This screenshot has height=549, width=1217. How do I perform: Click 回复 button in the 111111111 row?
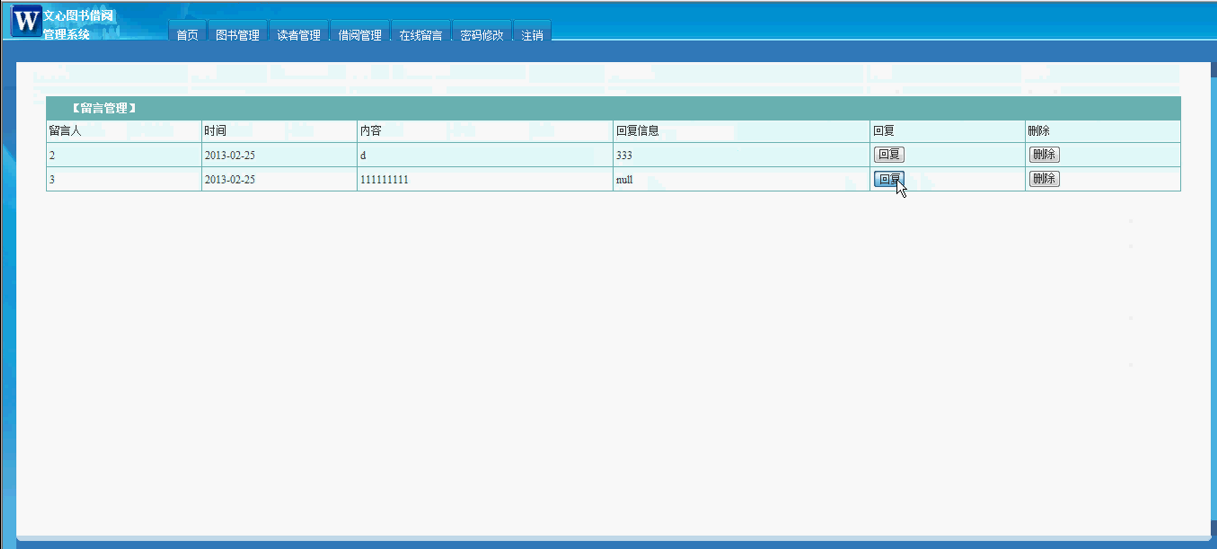pyautogui.click(x=889, y=179)
